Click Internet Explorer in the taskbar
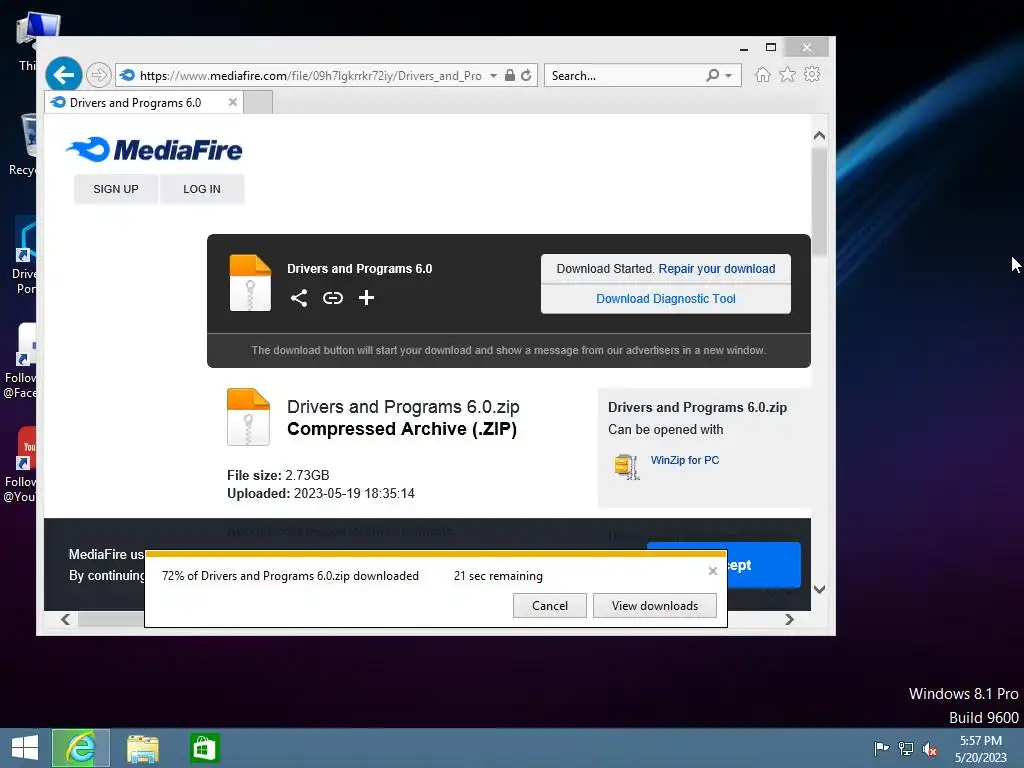The image size is (1024, 768). 81,748
